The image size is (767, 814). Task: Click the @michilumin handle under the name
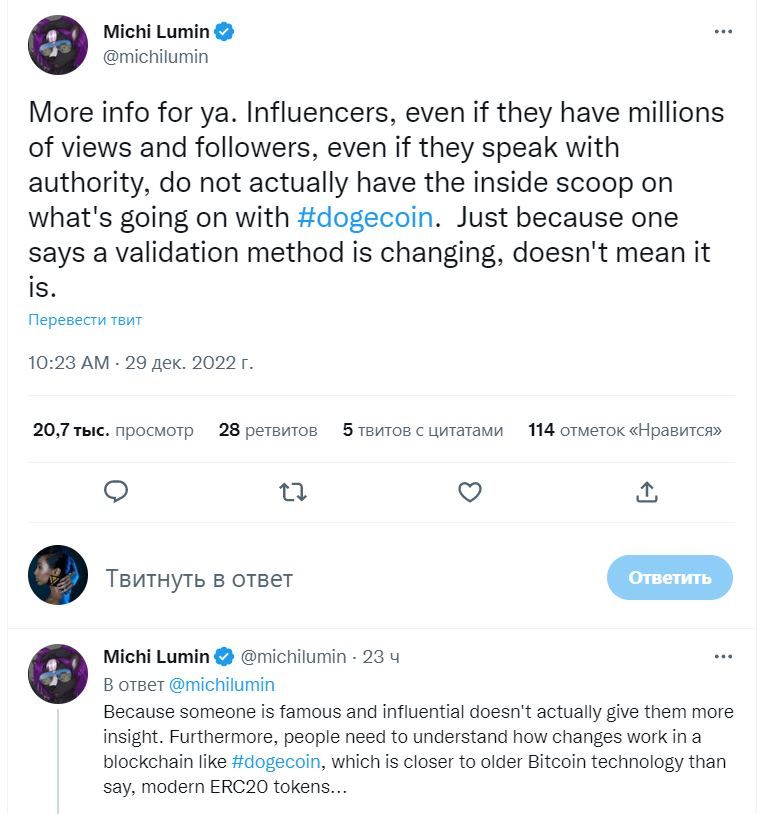(x=156, y=57)
